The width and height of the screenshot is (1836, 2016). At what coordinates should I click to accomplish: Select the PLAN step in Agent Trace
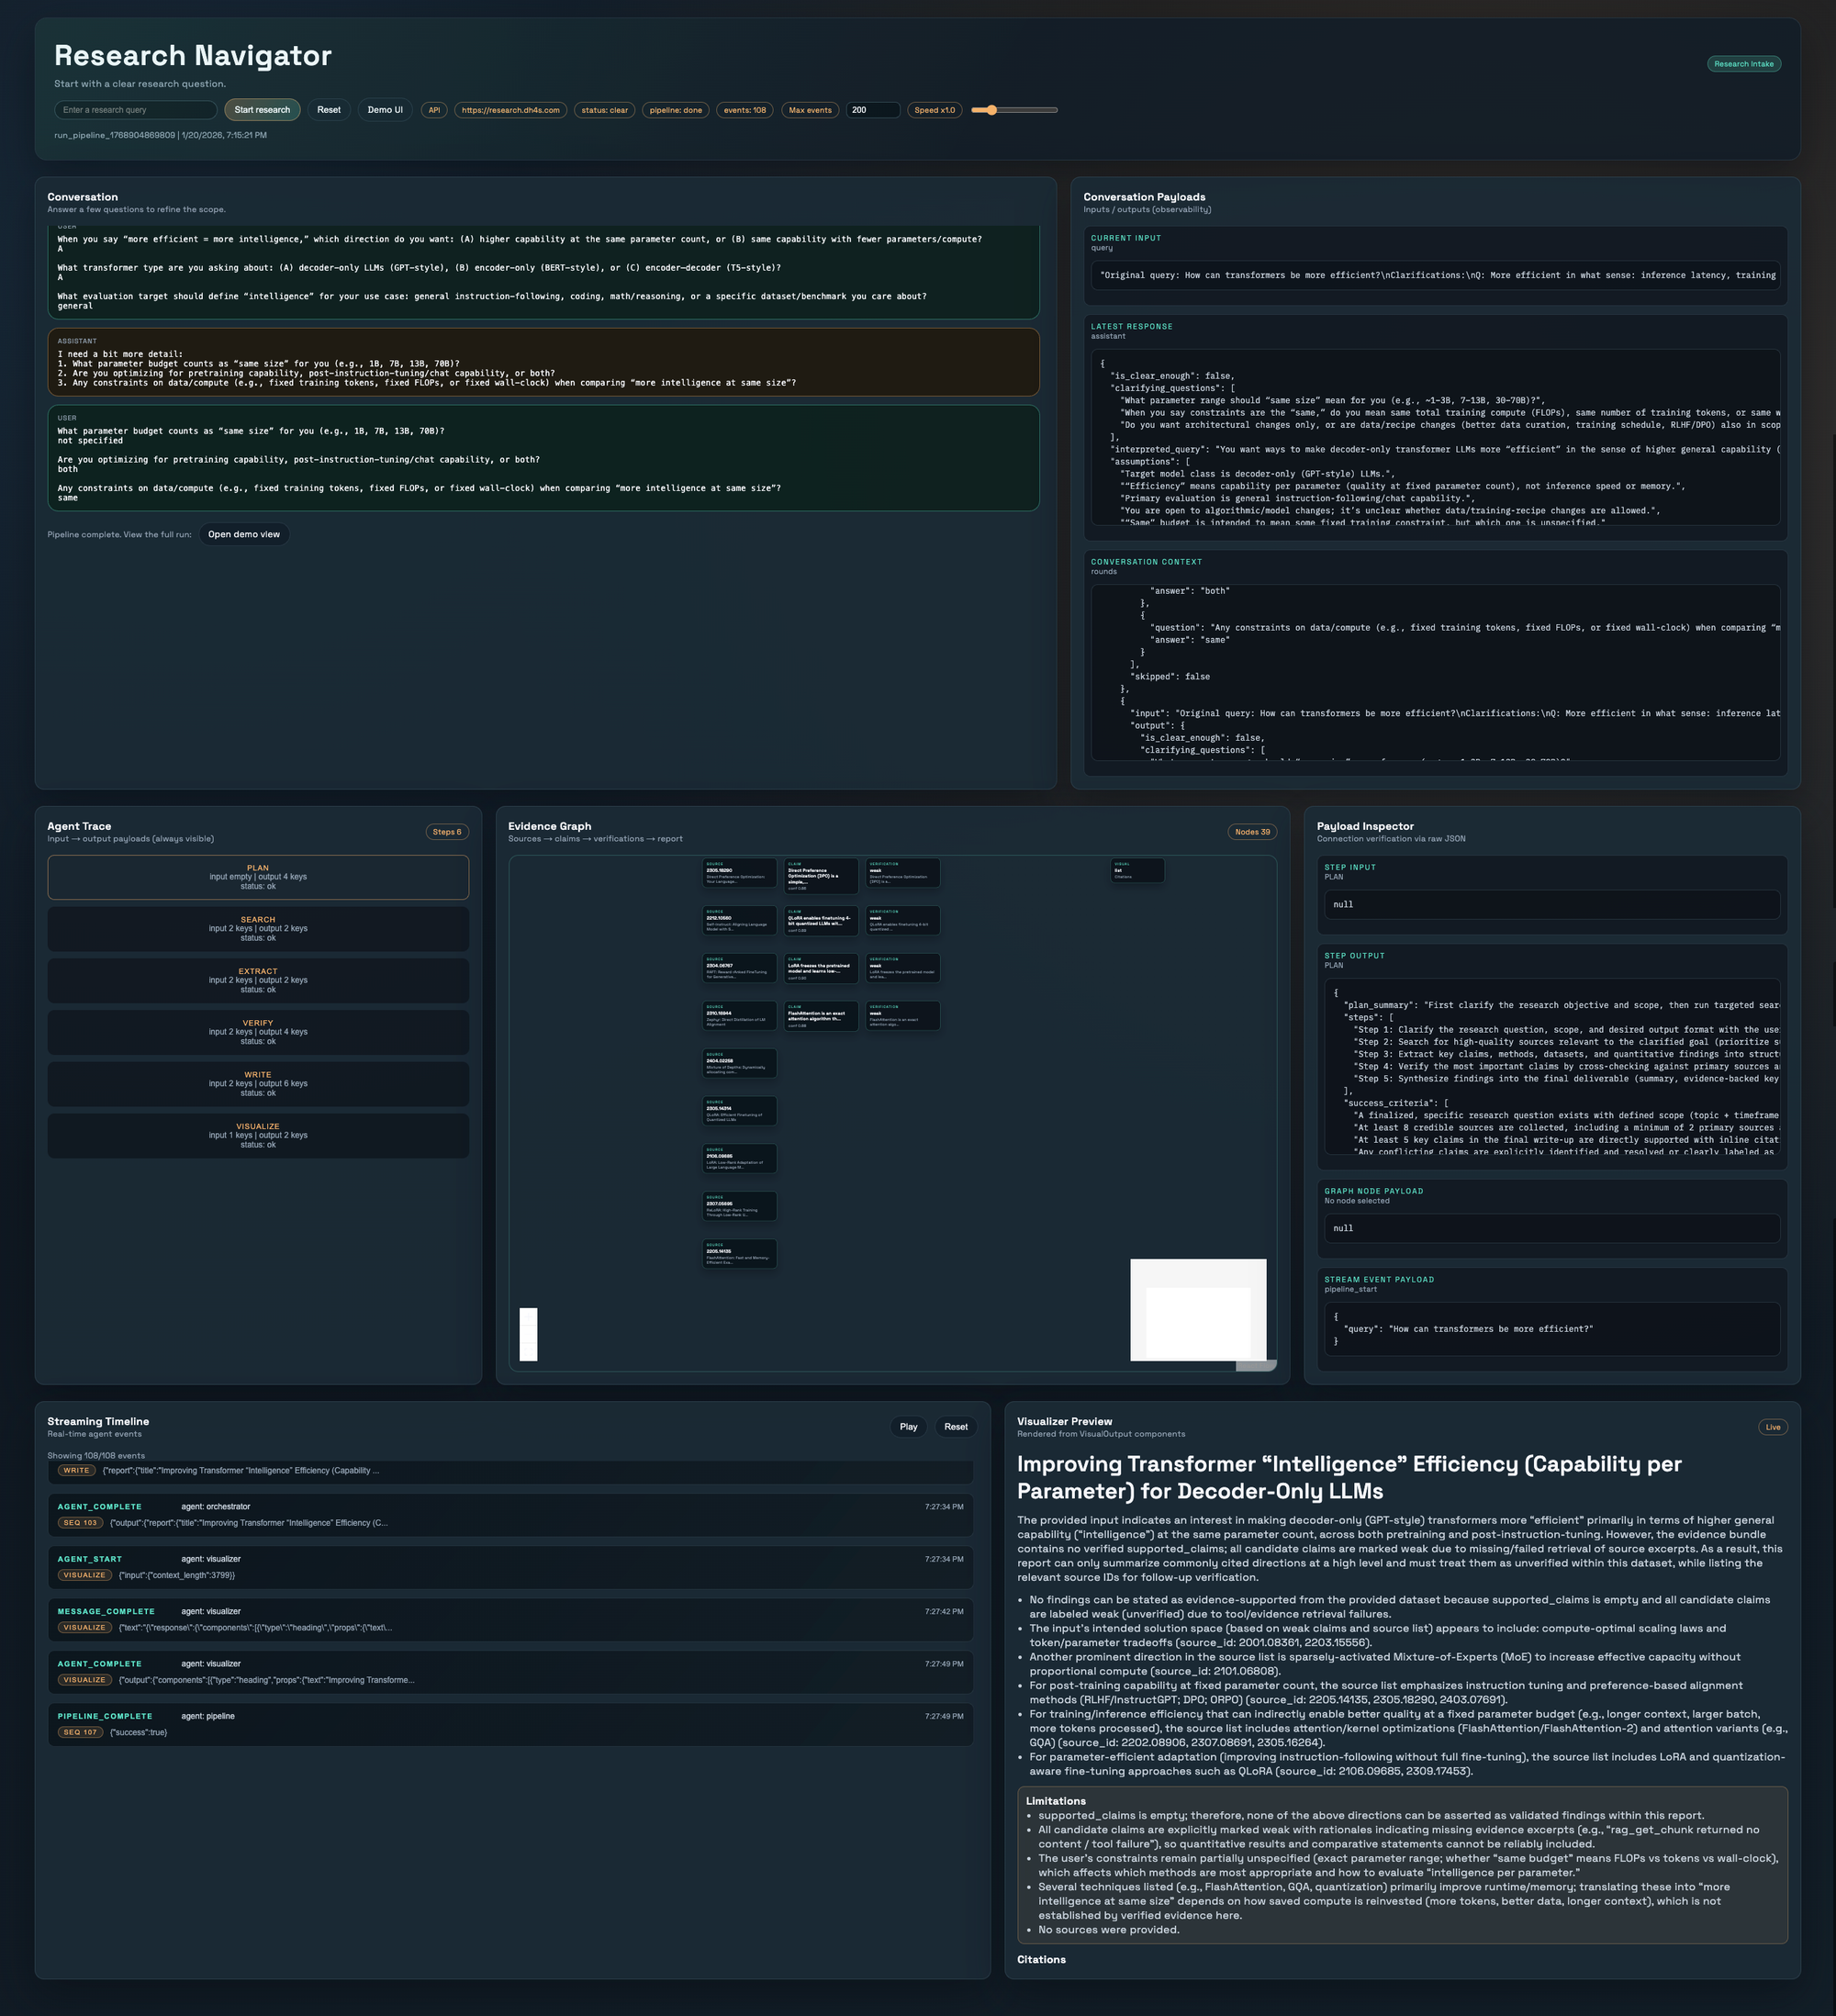point(258,877)
